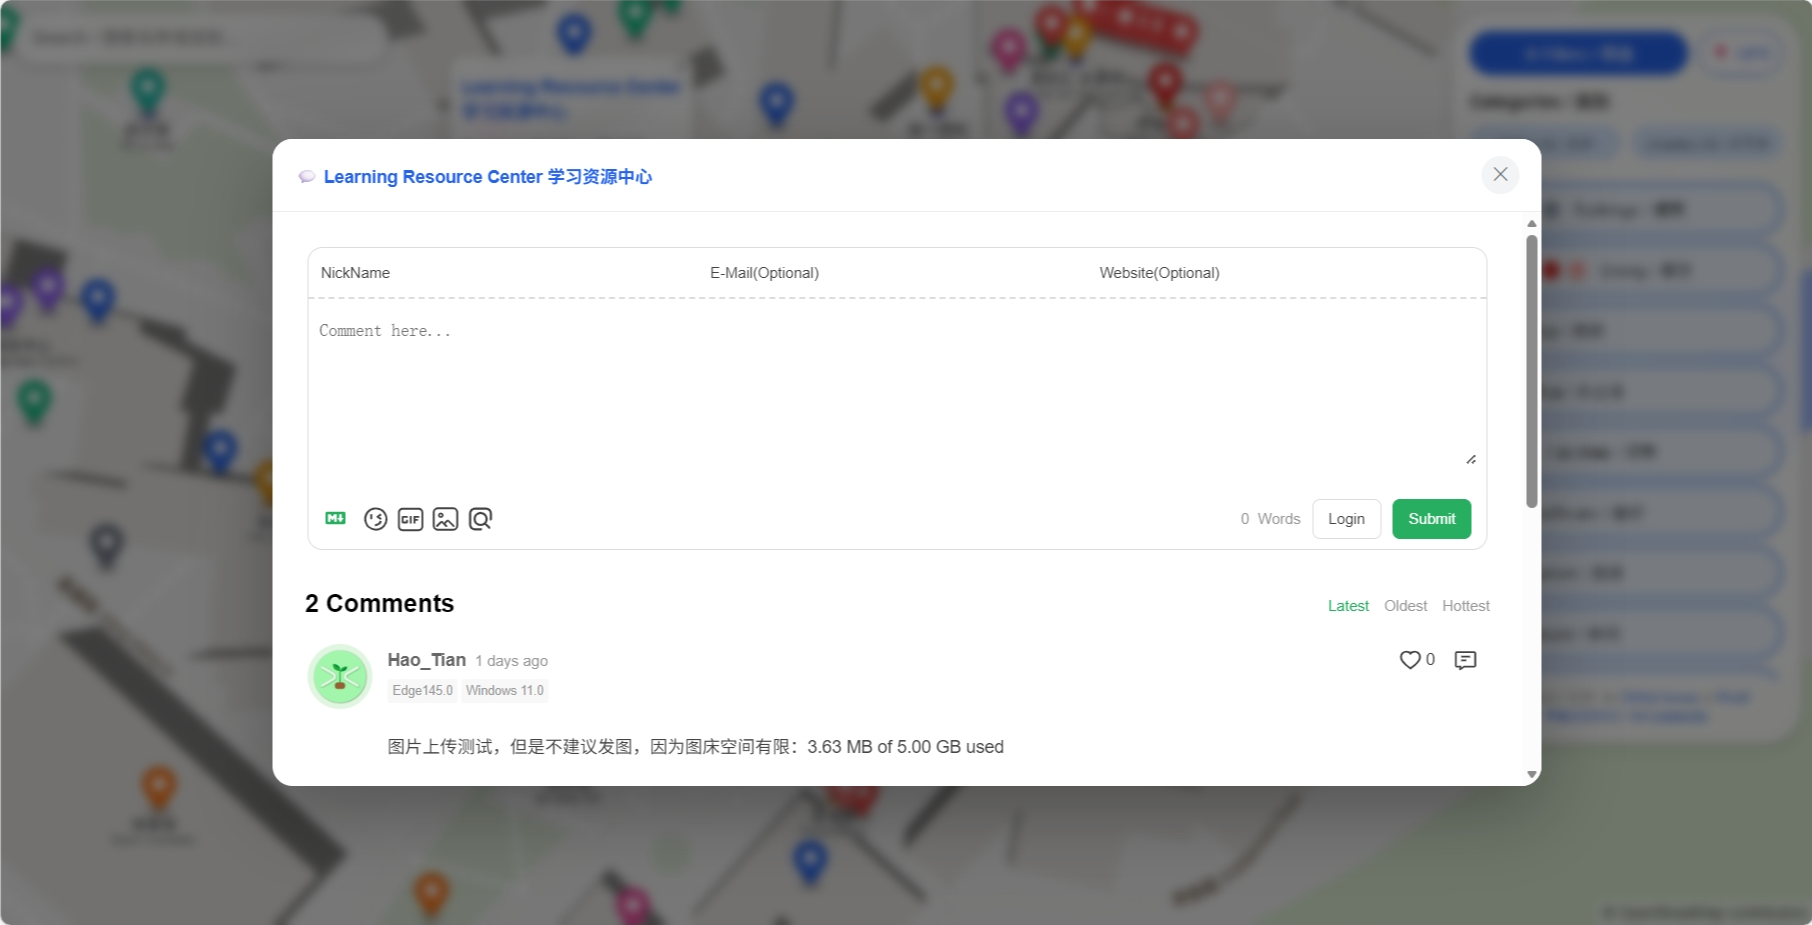Click the Login button
Viewport: 1812px width, 925px height.
click(x=1346, y=519)
